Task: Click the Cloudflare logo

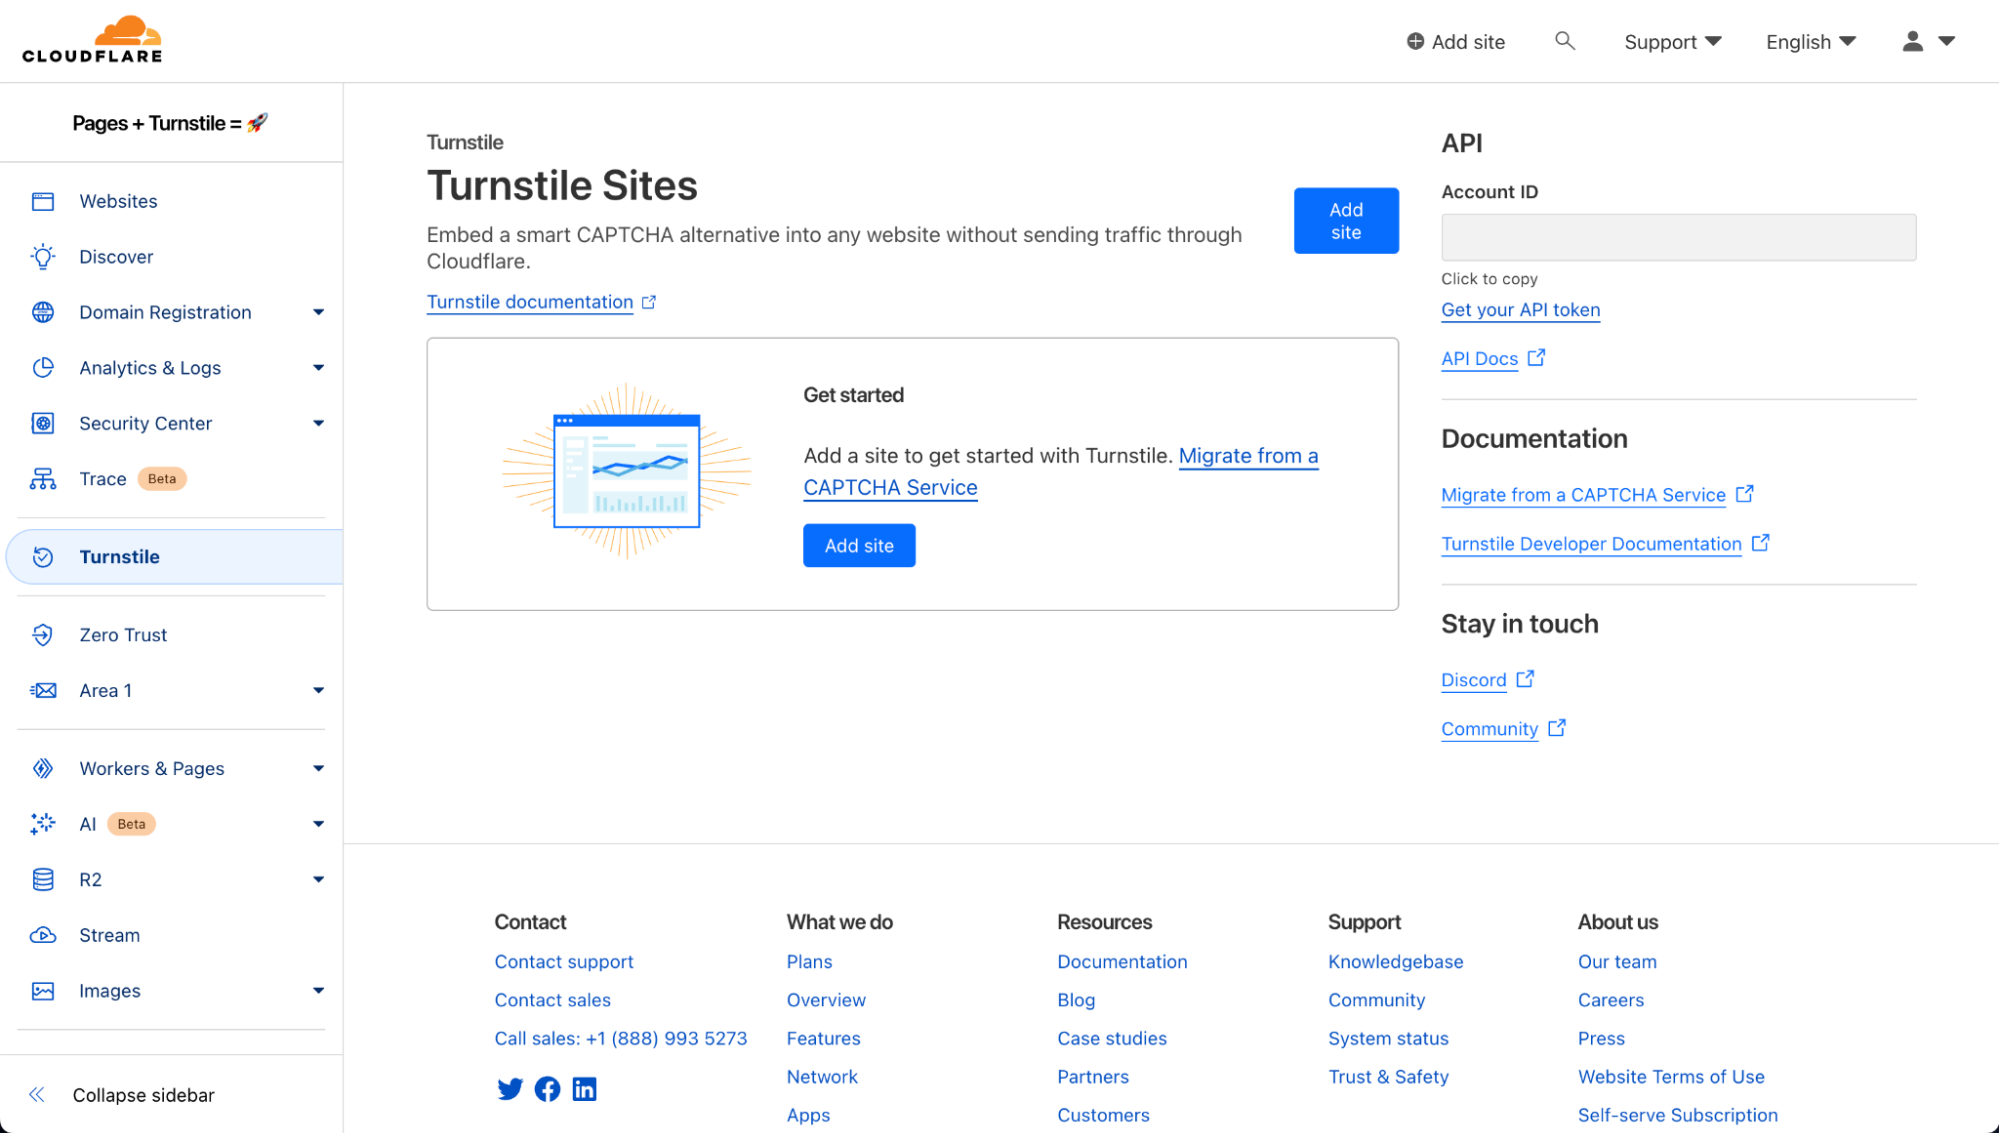Action: (x=93, y=40)
